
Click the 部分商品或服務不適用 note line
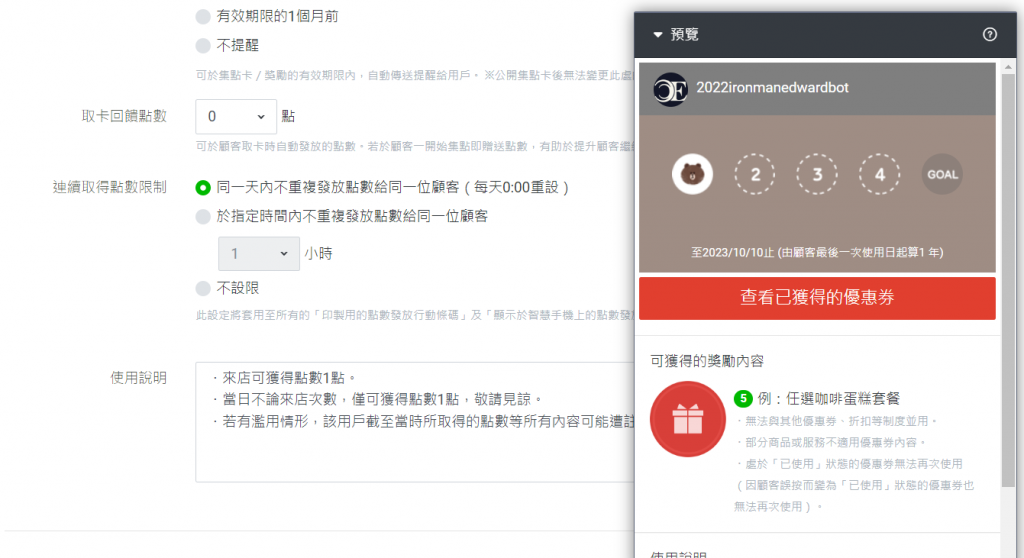click(x=831, y=442)
